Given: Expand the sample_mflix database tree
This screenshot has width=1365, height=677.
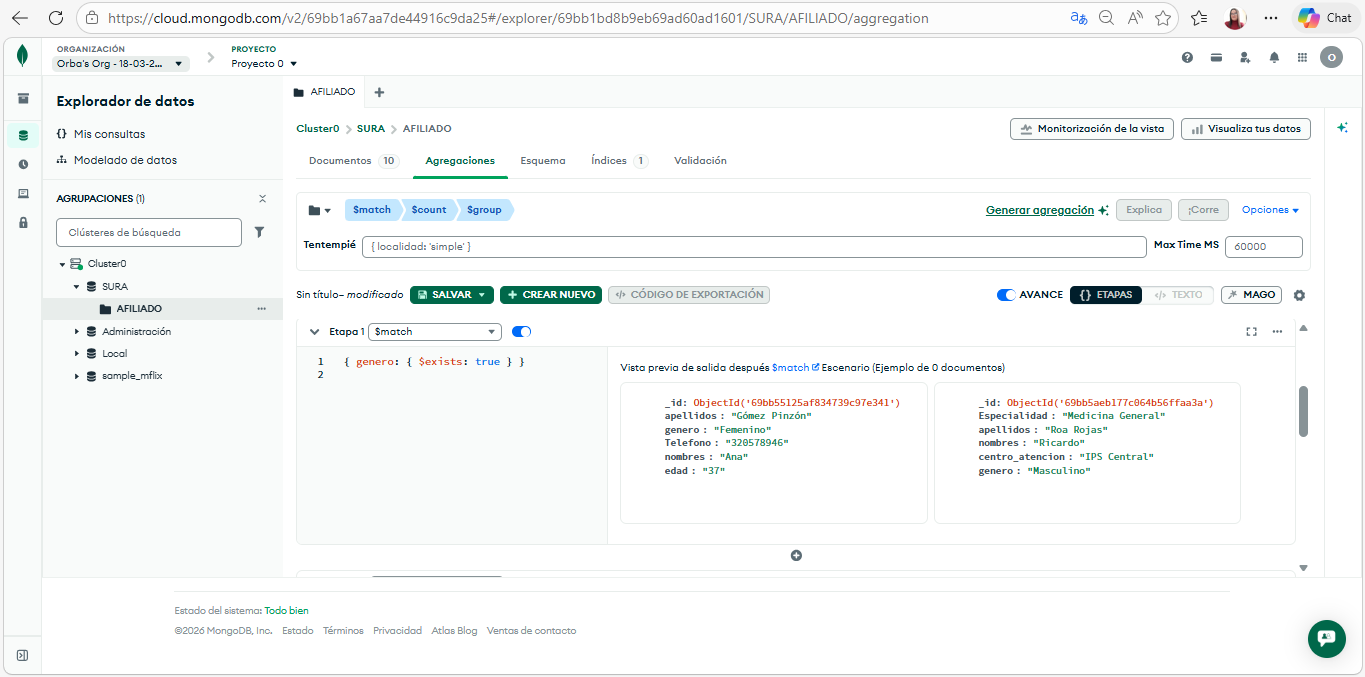Looking at the screenshot, I should (x=77, y=376).
